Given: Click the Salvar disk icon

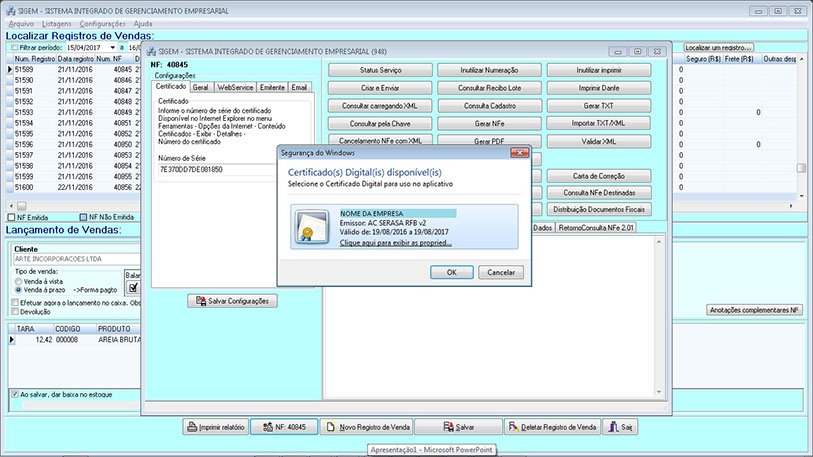Looking at the screenshot, I should [x=447, y=427].
